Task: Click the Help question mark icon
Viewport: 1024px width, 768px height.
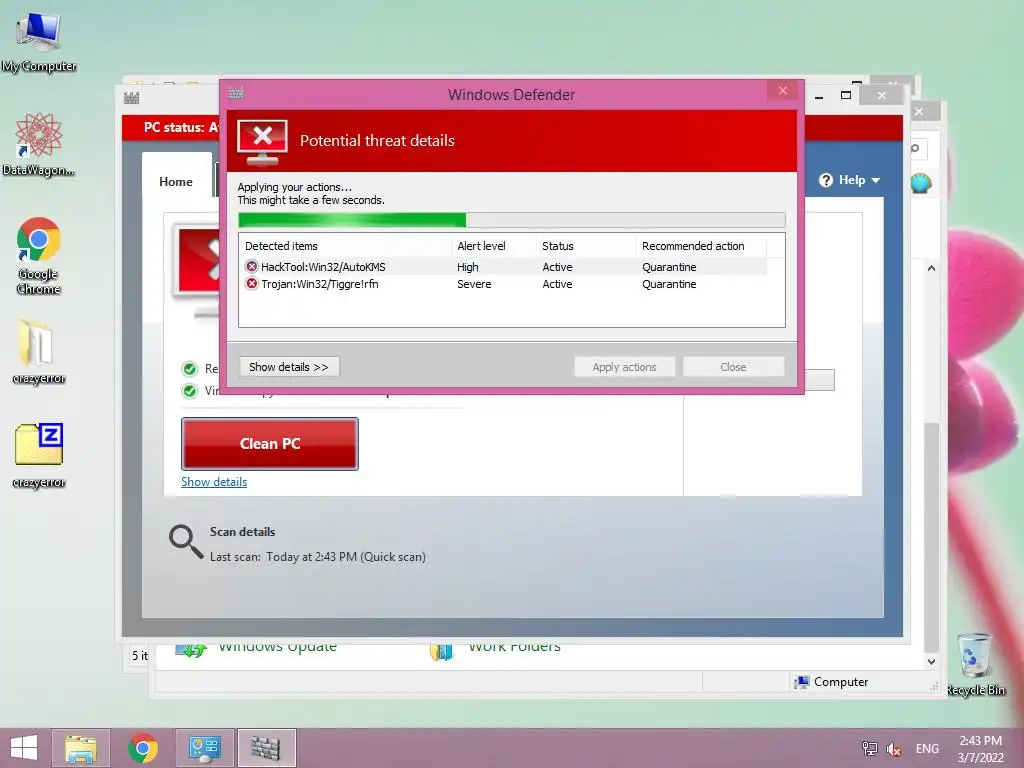Action: pos(825,180)
